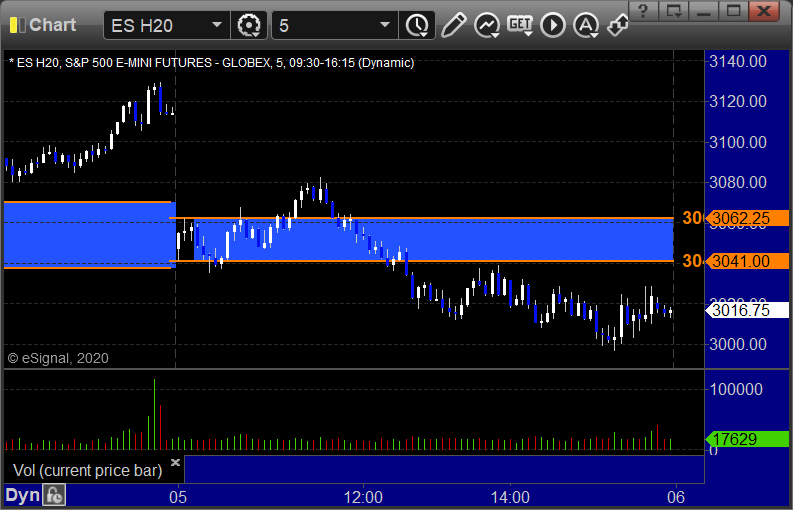
Task: Open the symbol settings gear icon
Action: 248,25
